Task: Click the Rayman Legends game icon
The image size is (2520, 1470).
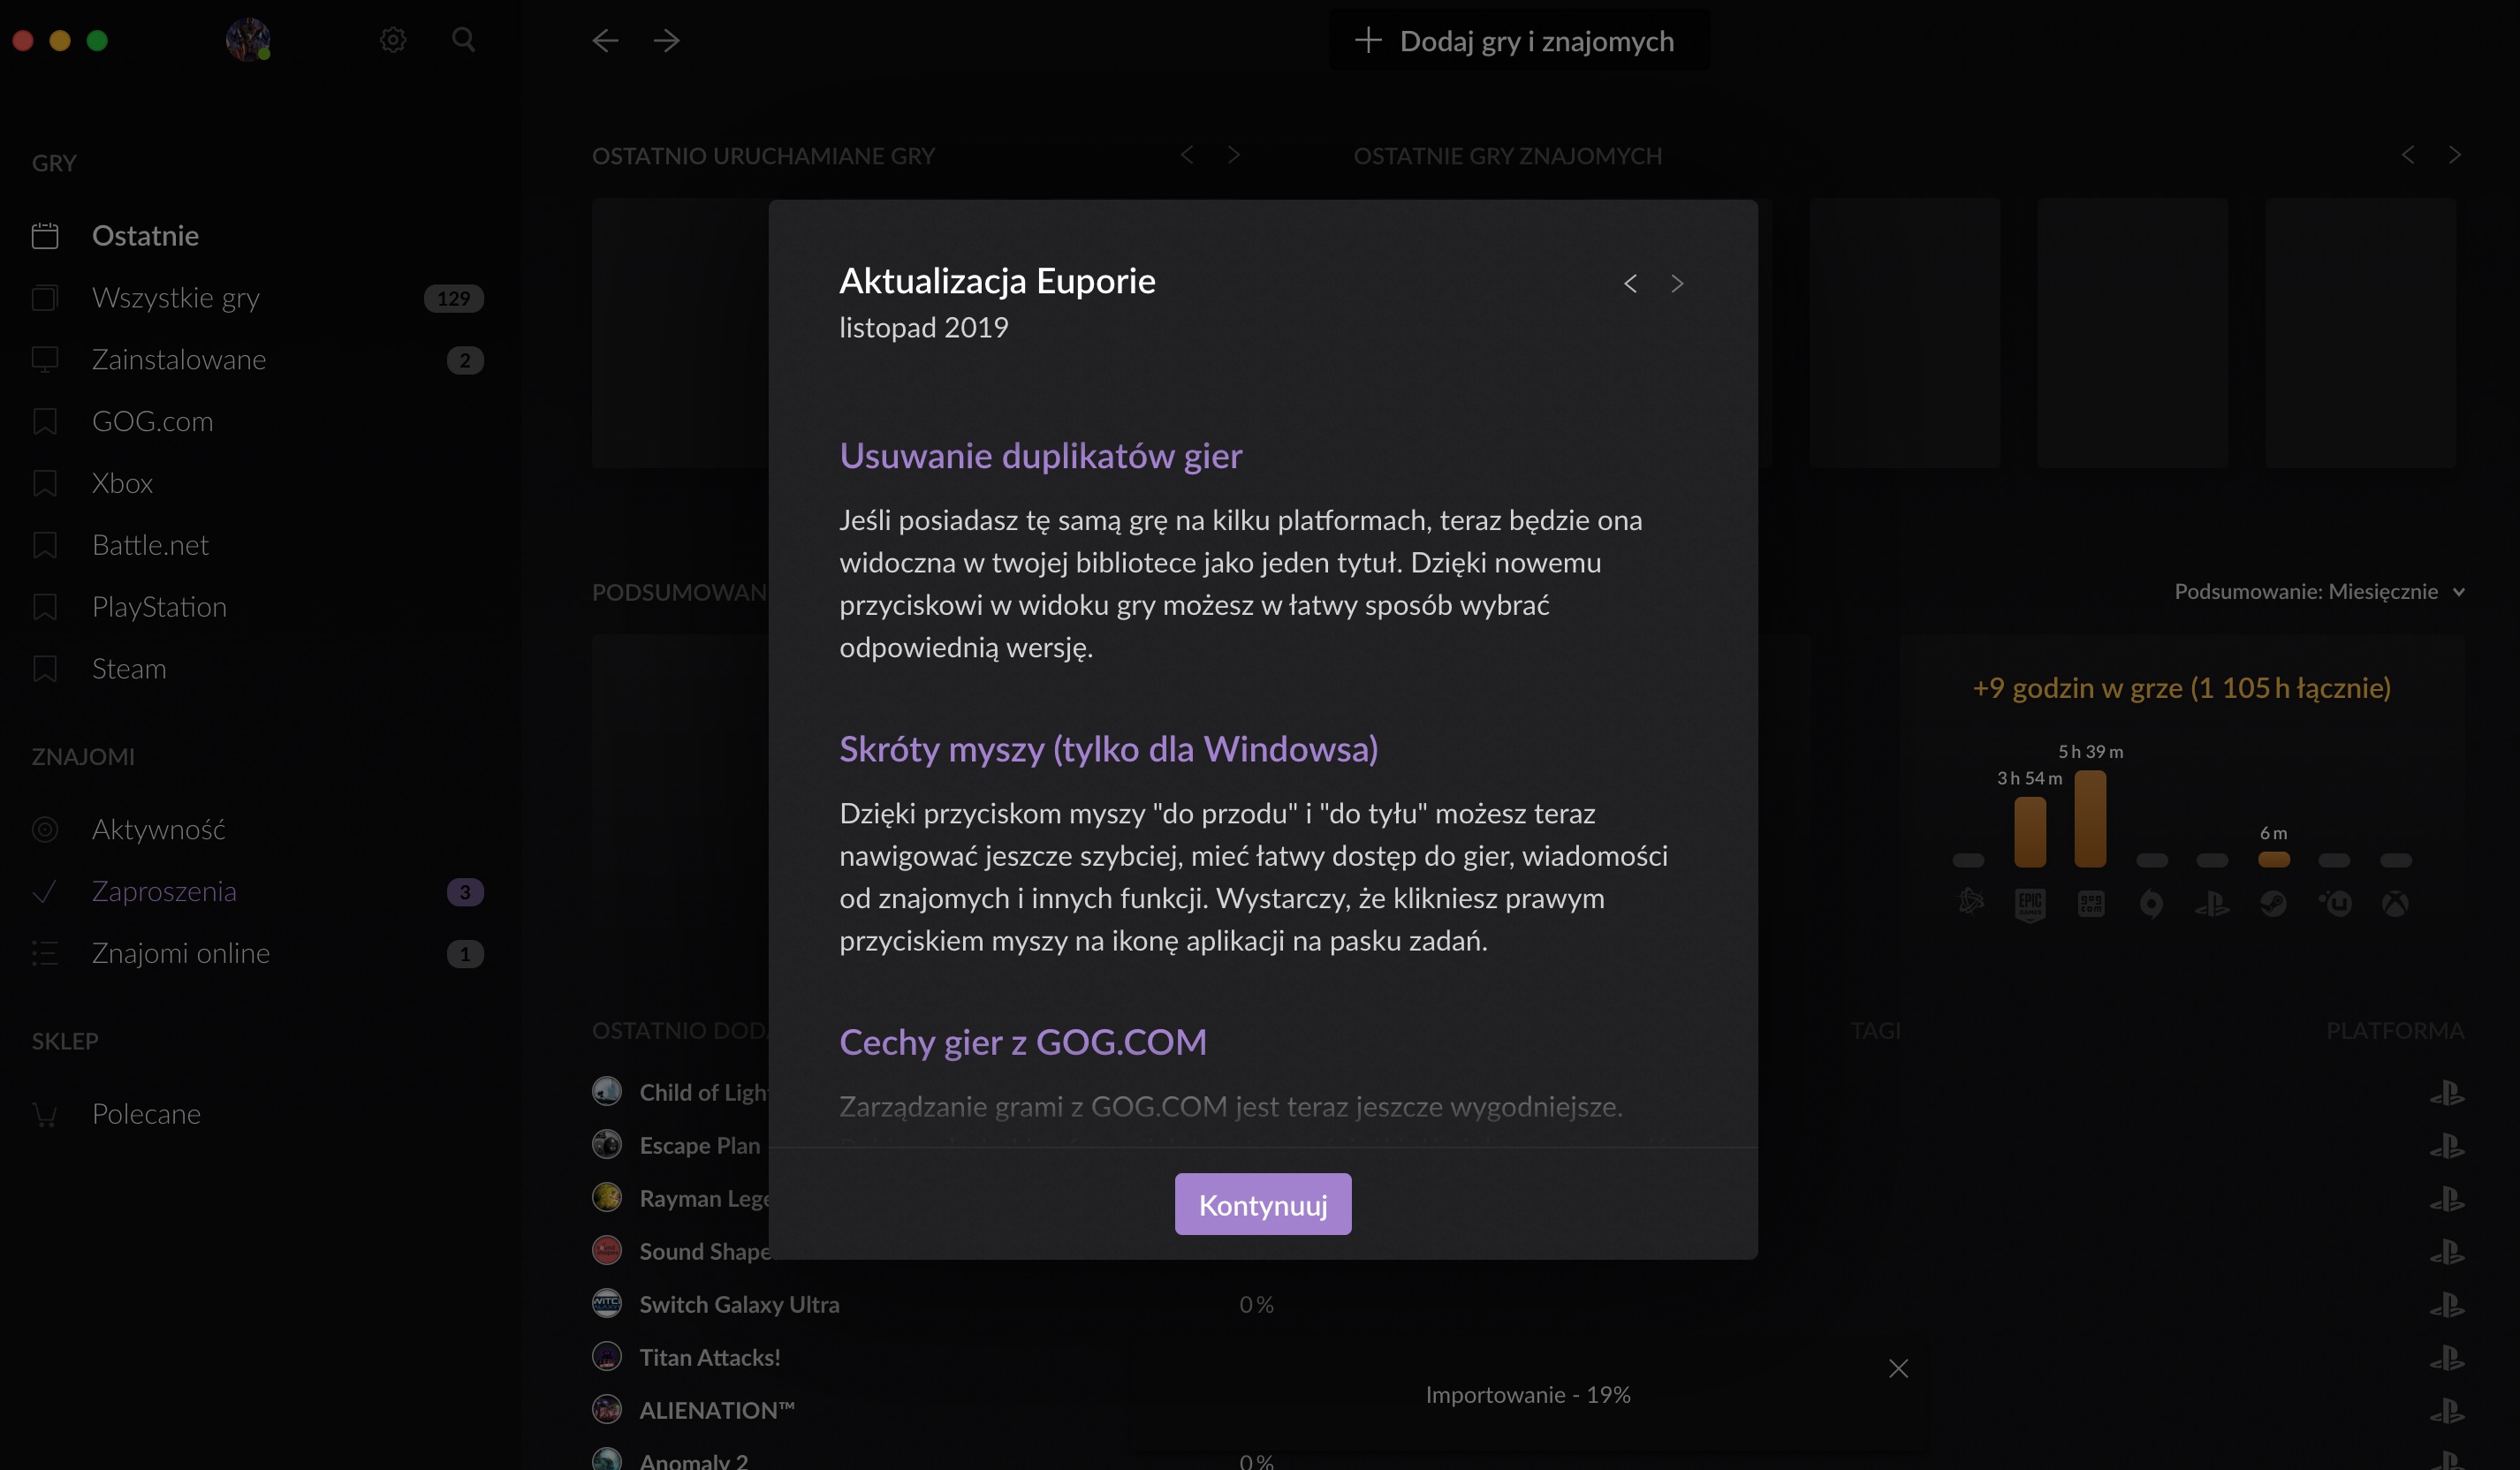Action: [x=607, y=1197]
